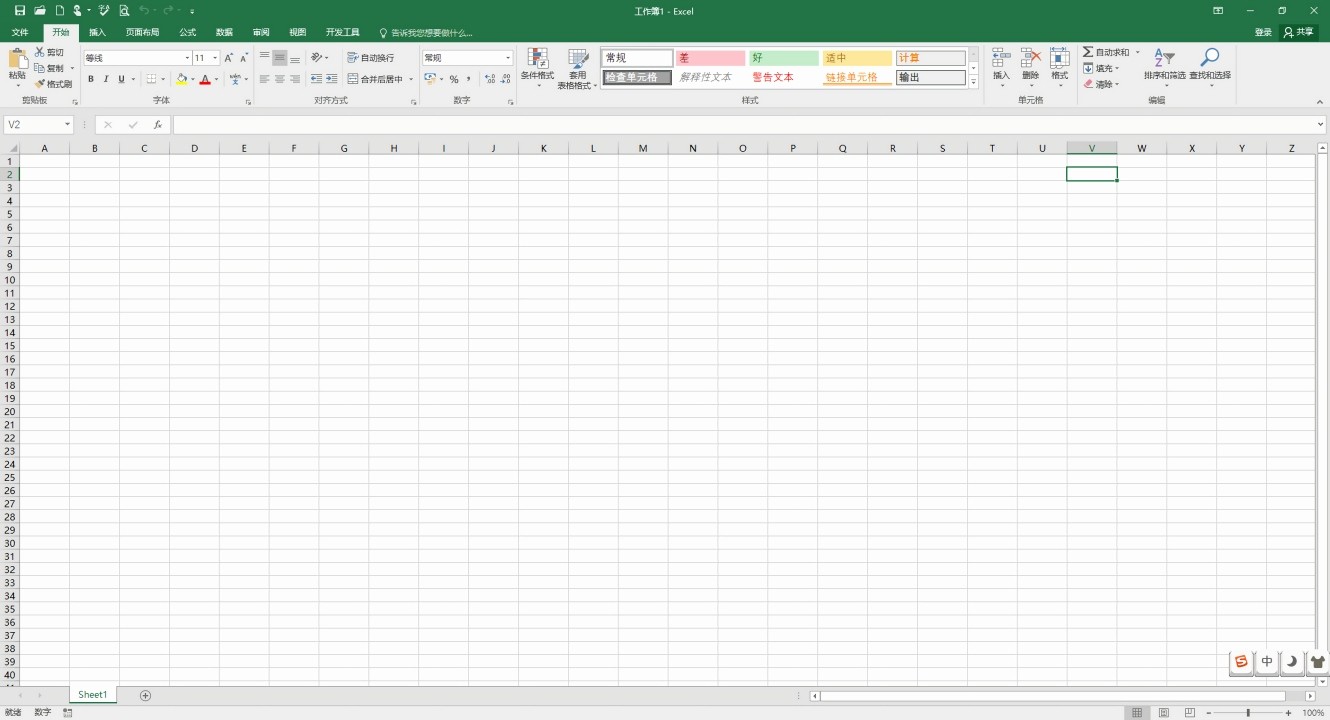This screenshot has width=1330, height=720.
Task: Select the Italic formatting icon
Action: pos(105,79)
